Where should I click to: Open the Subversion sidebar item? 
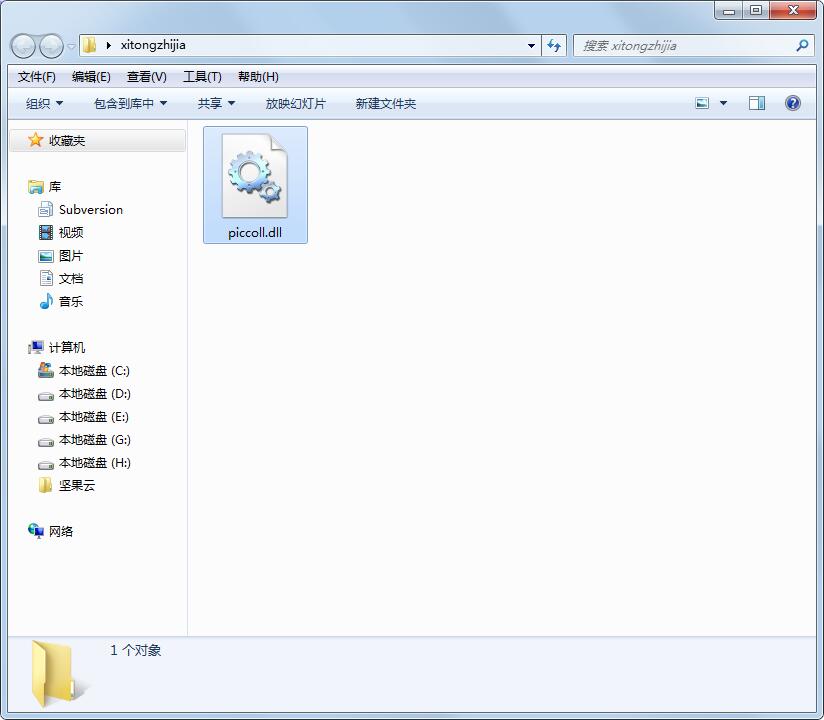click(90, 209)
